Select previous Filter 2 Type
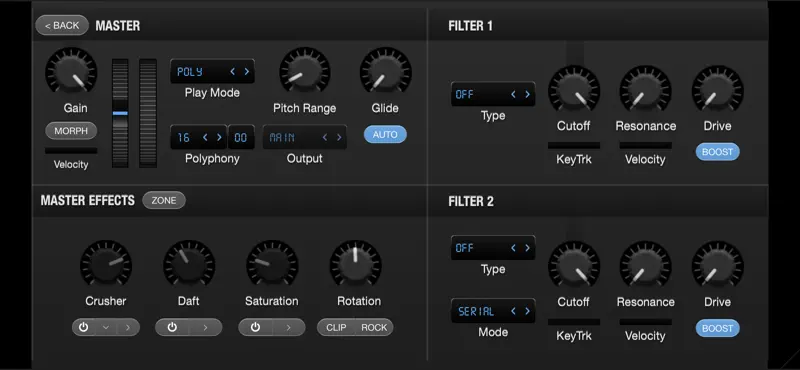The width and height of the screenshot is (800, 370). 513,248
